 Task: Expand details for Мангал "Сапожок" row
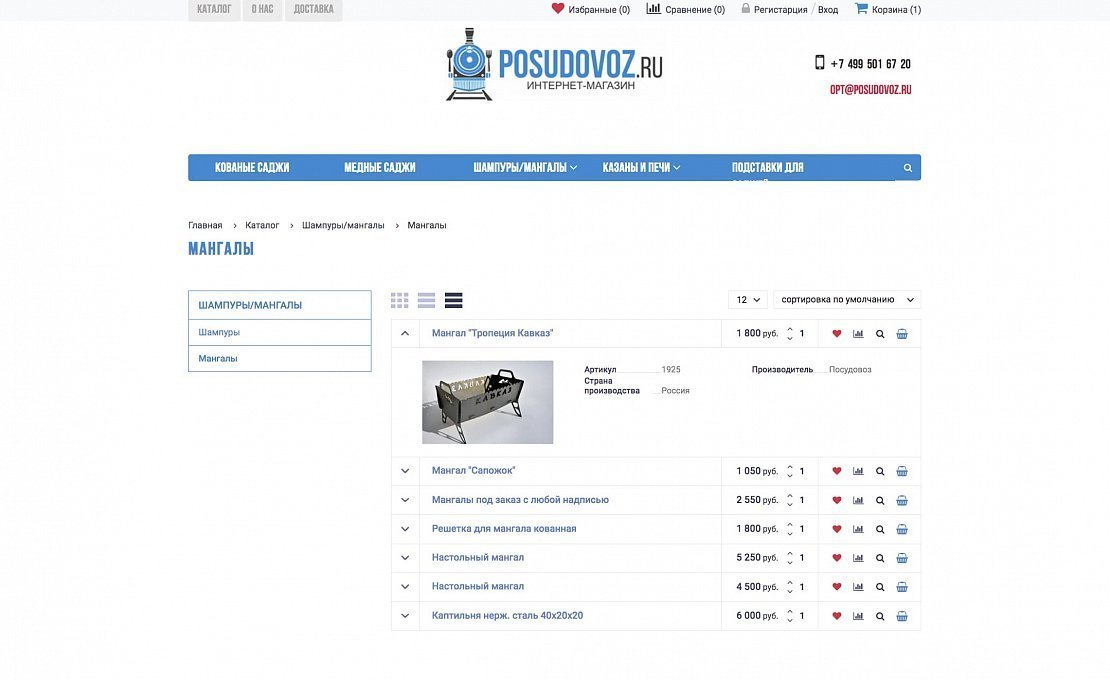[x=405, y=471]
